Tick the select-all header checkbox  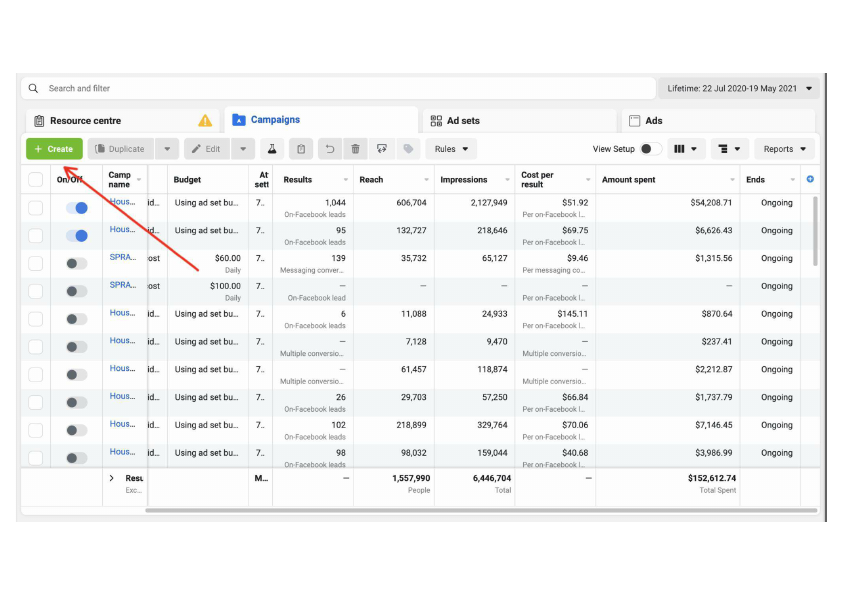(35, 179)
